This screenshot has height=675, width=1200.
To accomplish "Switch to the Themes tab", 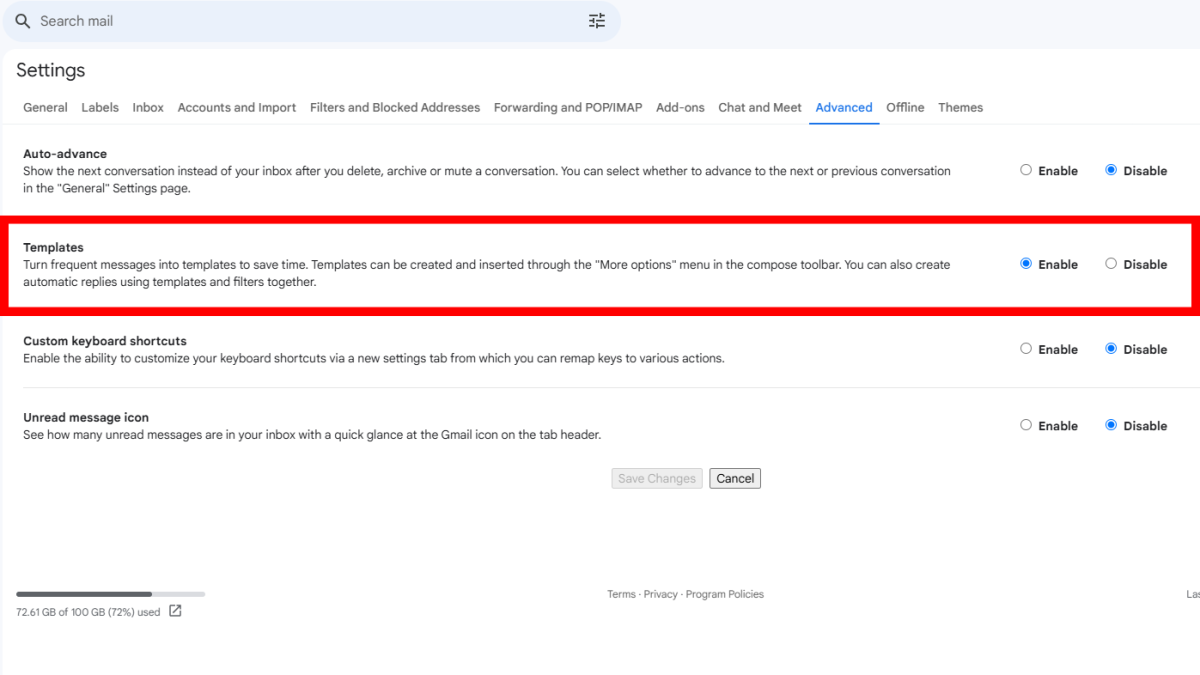I will pos(960,107).
